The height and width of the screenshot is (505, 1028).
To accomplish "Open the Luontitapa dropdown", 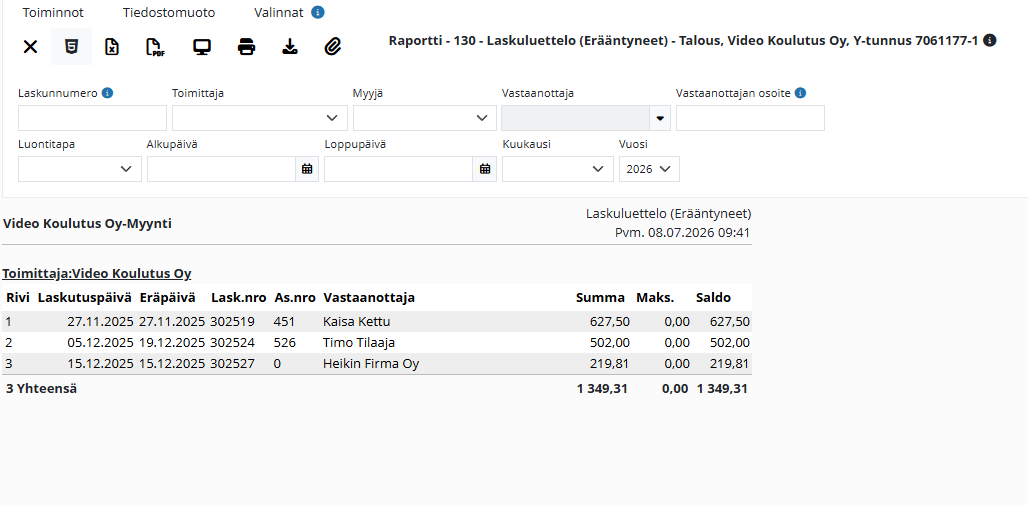I will [80, 169].
